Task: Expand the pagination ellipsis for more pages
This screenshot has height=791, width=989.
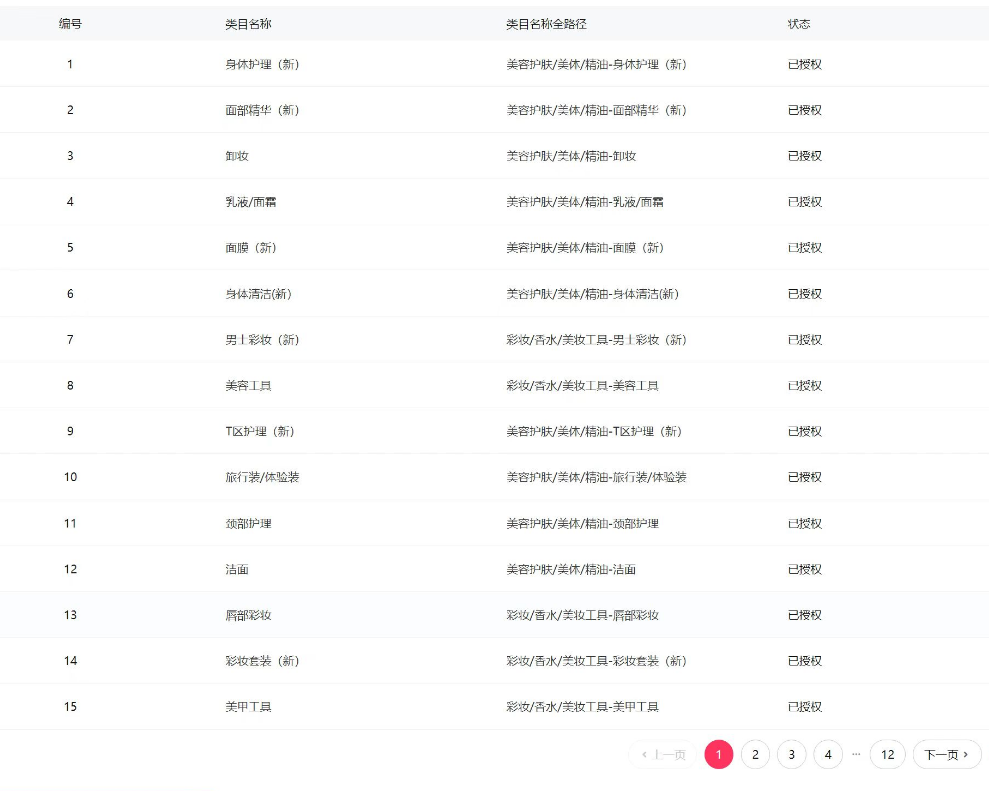Action: coord(856,755)
